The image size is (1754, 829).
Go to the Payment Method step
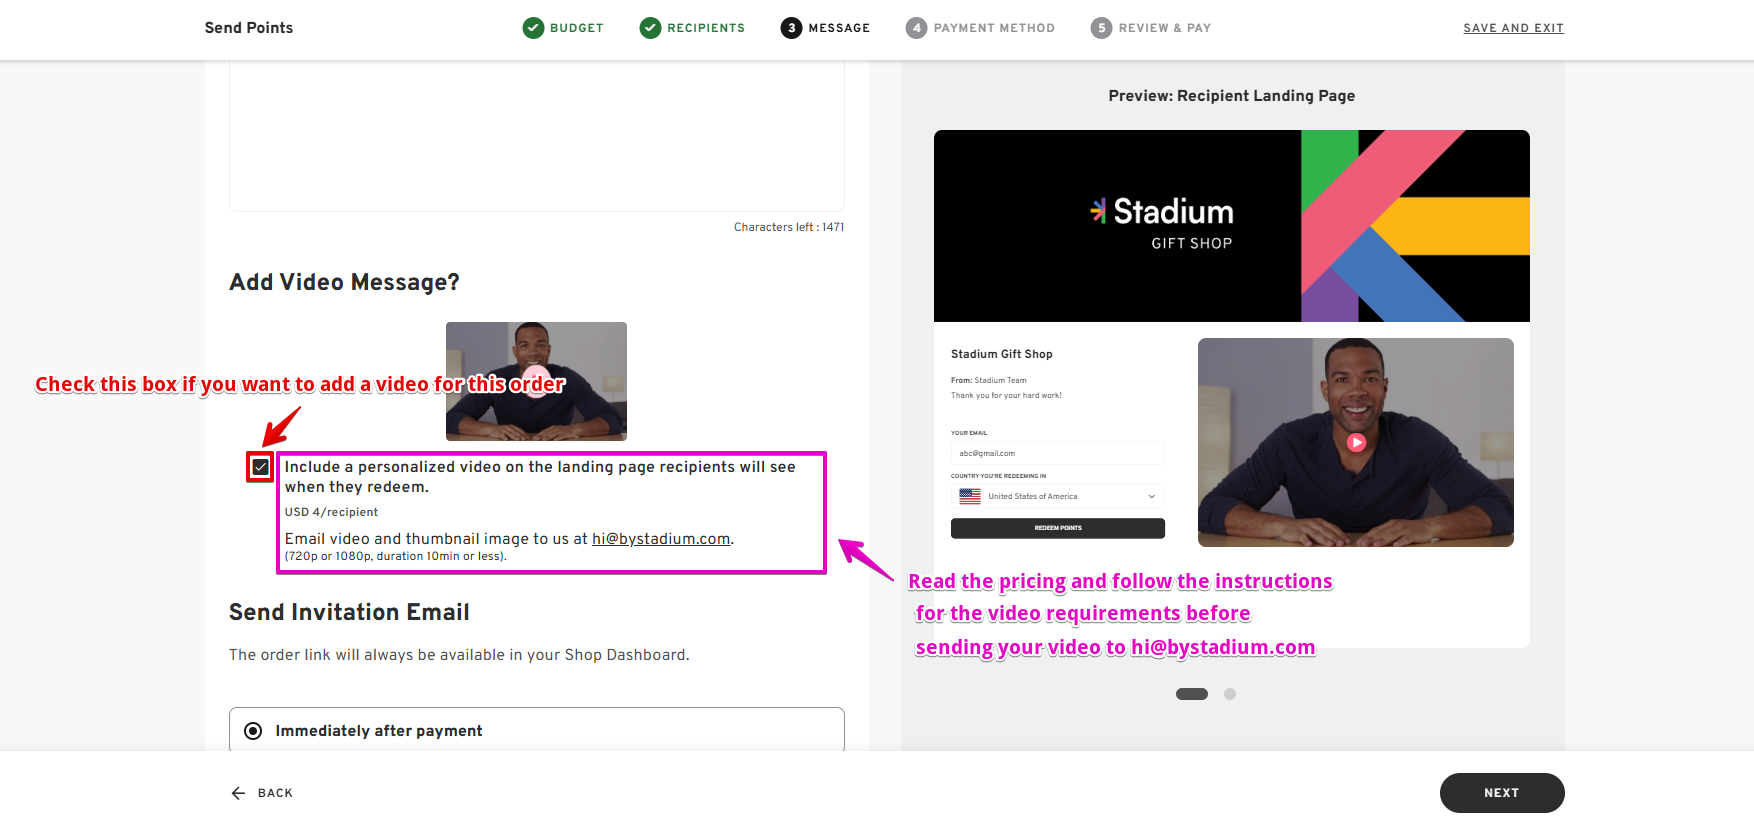994,28
